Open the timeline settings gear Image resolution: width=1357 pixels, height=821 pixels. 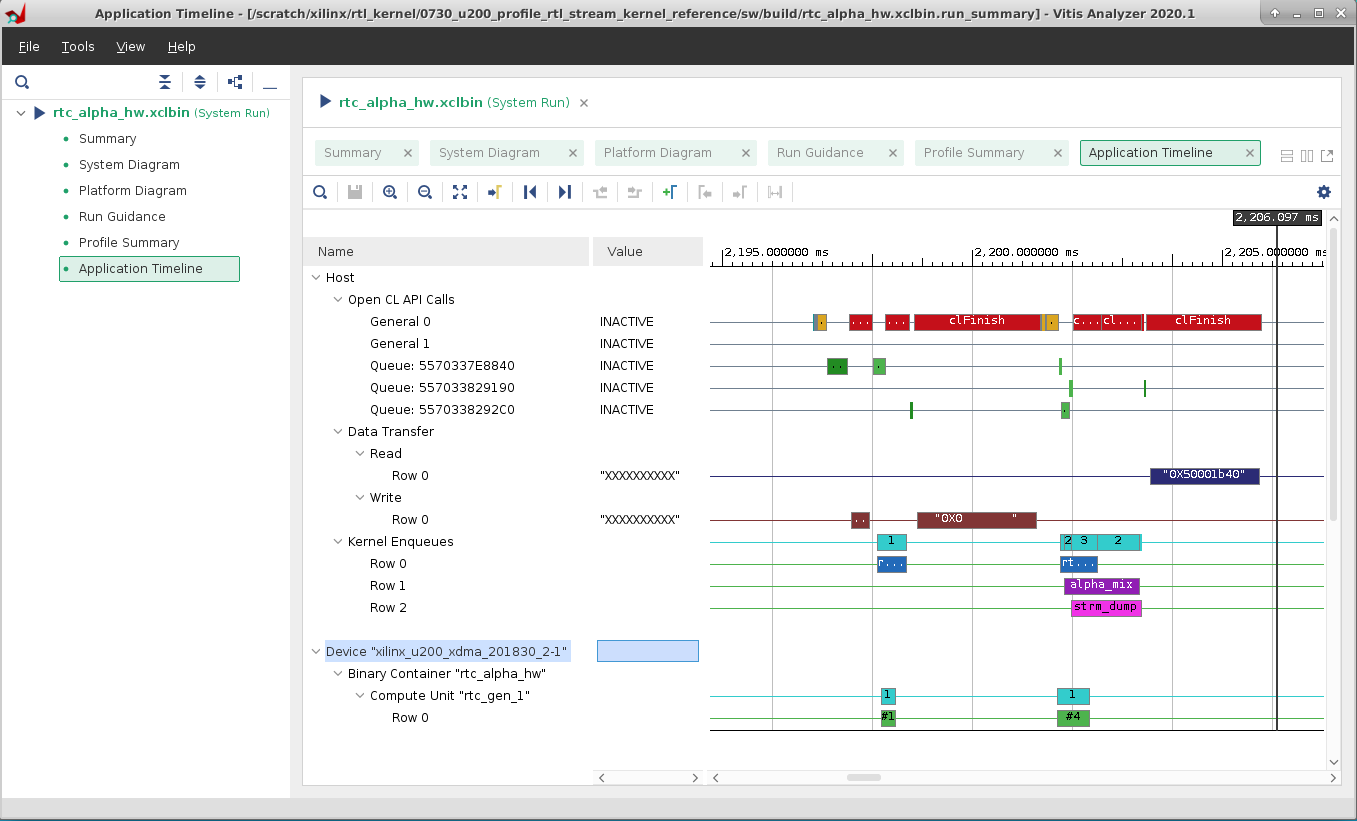pos(1324,191)
